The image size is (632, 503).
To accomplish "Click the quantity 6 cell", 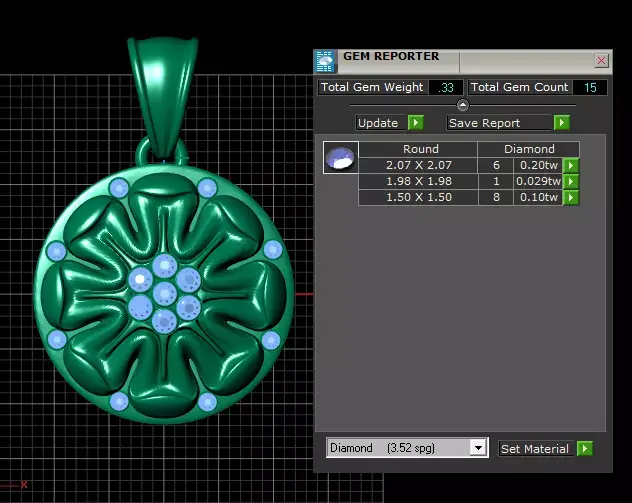I will click(x=496, y=165).
